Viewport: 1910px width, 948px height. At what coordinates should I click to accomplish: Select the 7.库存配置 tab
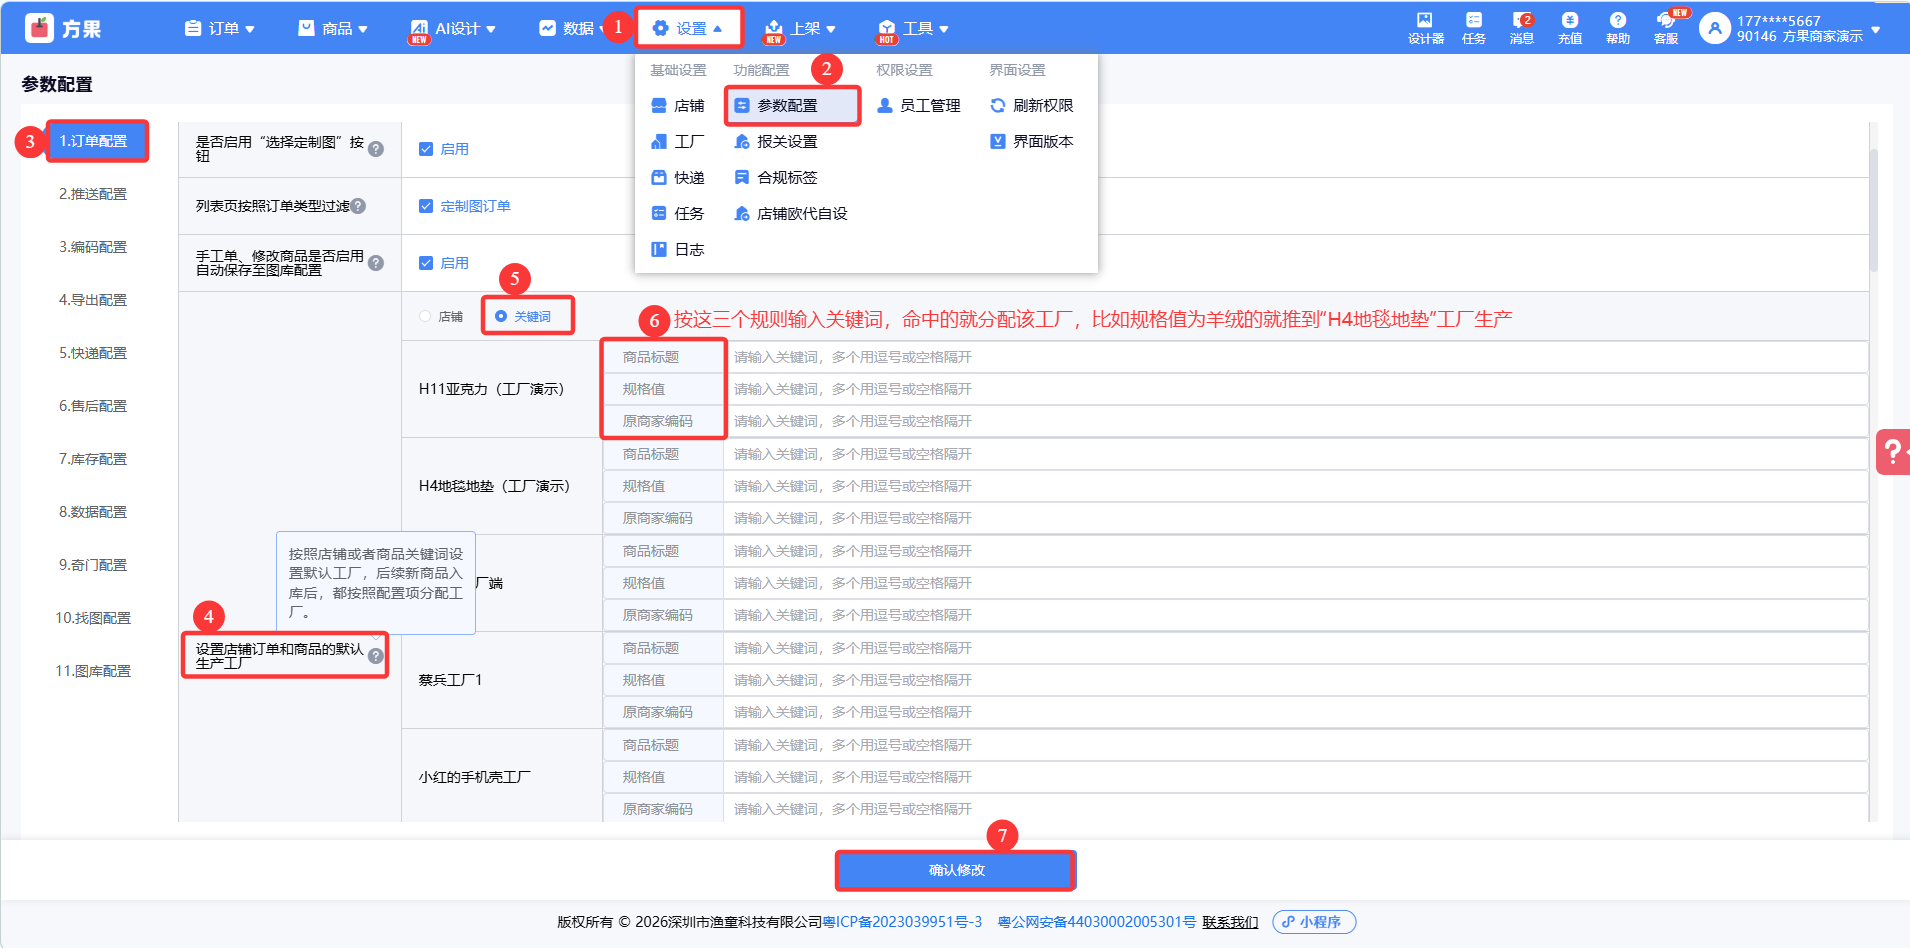point(93,459)
